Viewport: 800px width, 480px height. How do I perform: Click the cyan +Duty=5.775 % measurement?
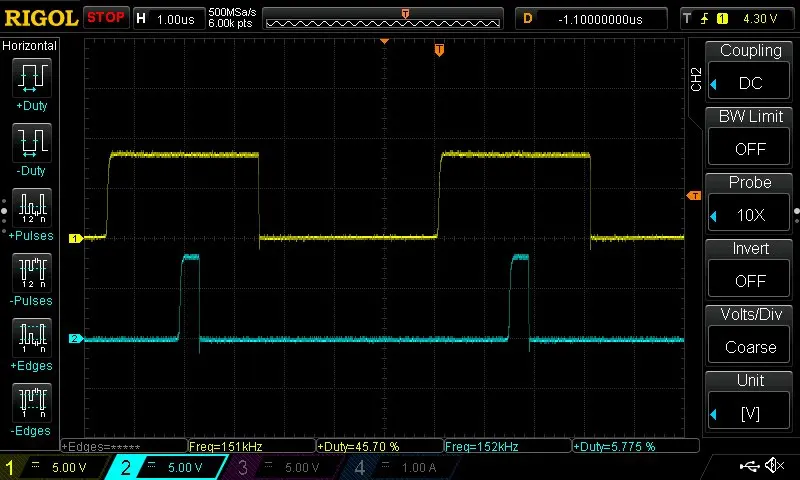[636, 446]
